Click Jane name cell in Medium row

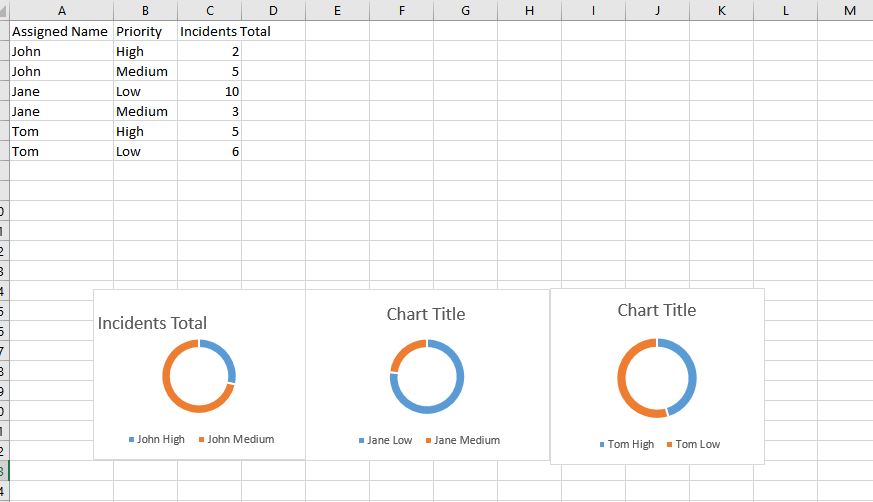62,111
